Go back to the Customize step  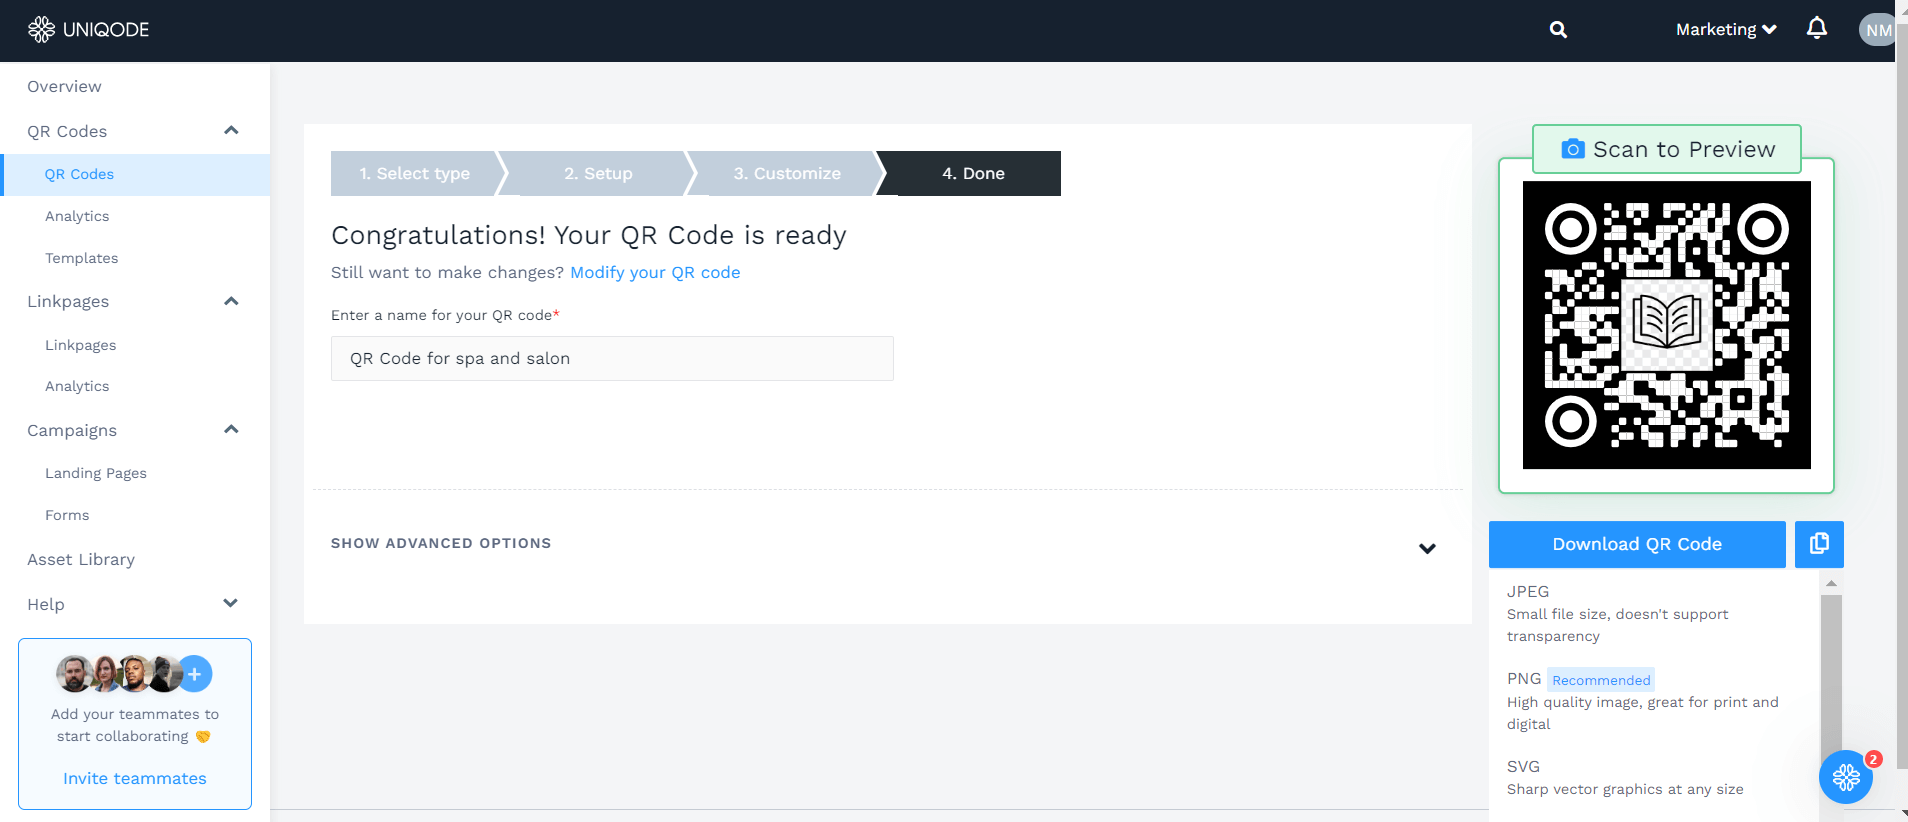[x=787, y=174]
